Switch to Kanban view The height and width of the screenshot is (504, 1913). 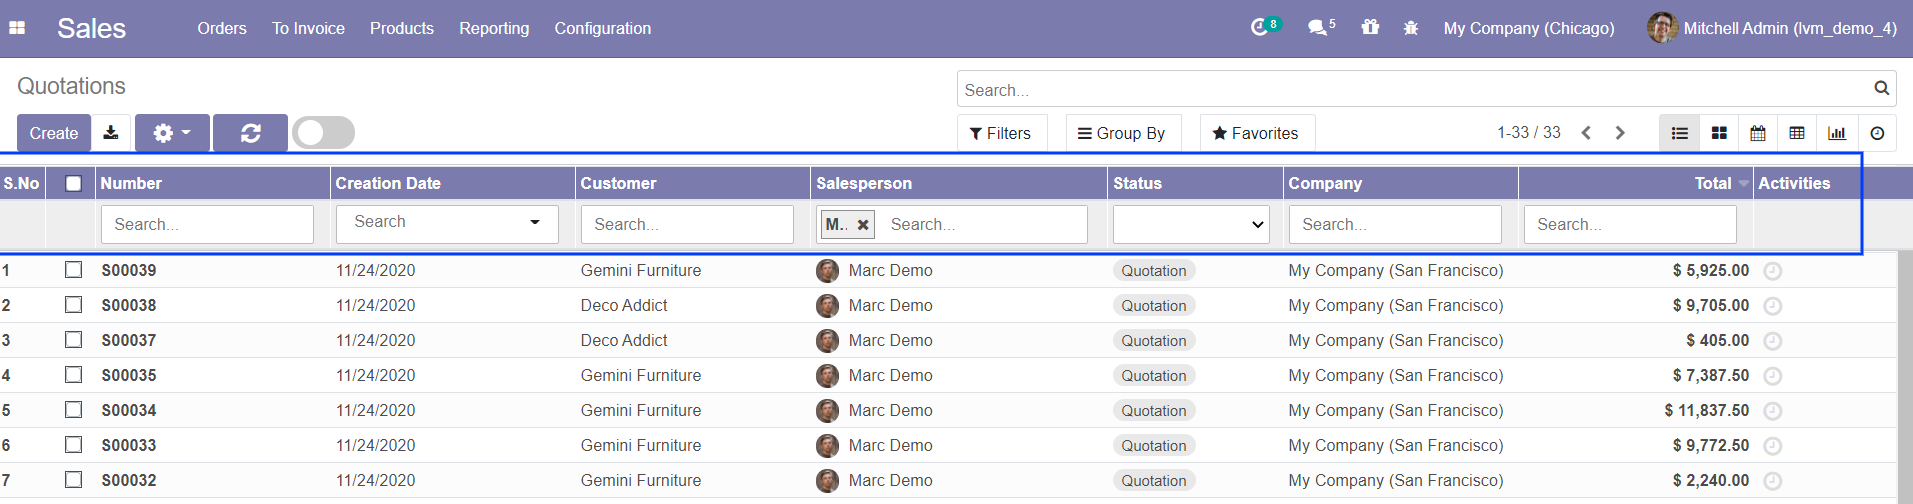coord(1719,133)
